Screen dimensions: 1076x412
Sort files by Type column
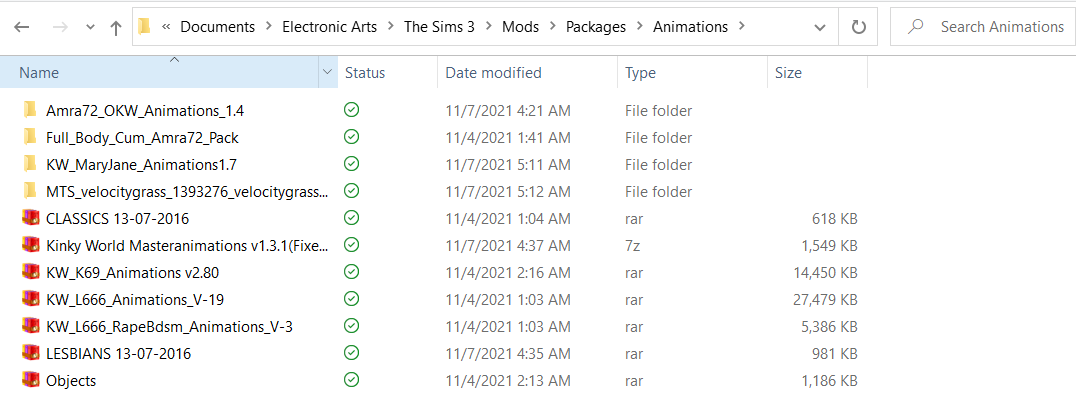(692, 73)
